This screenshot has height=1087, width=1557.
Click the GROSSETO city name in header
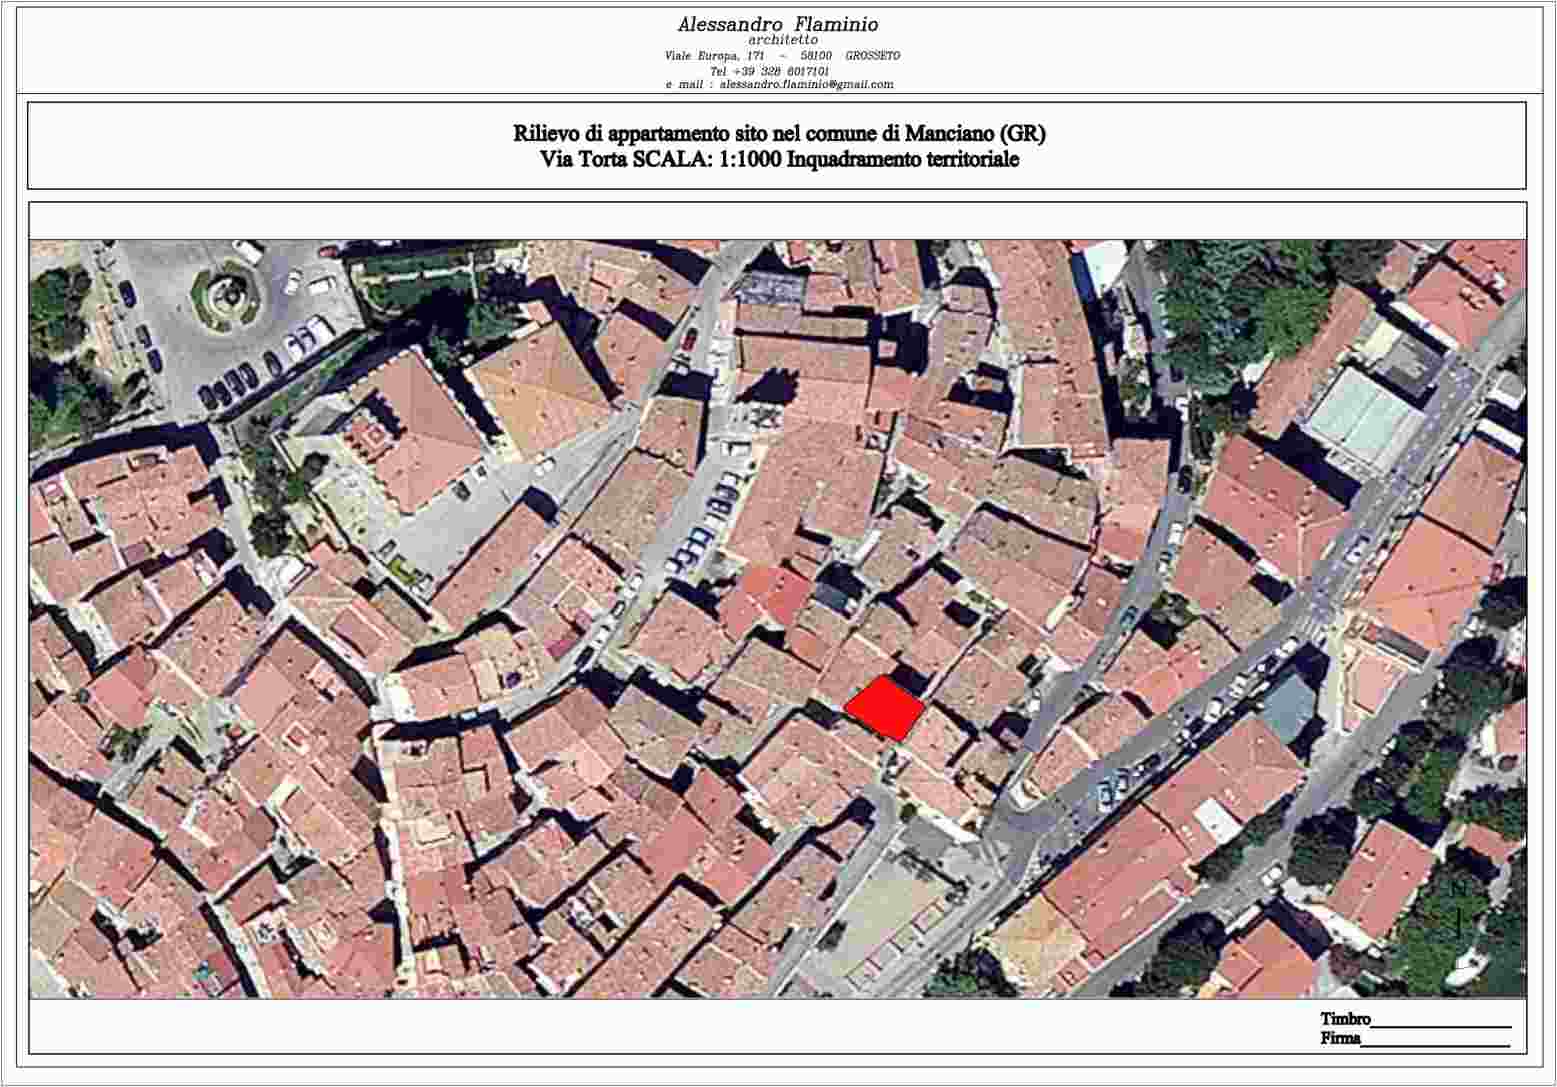[x=872, y=56]
